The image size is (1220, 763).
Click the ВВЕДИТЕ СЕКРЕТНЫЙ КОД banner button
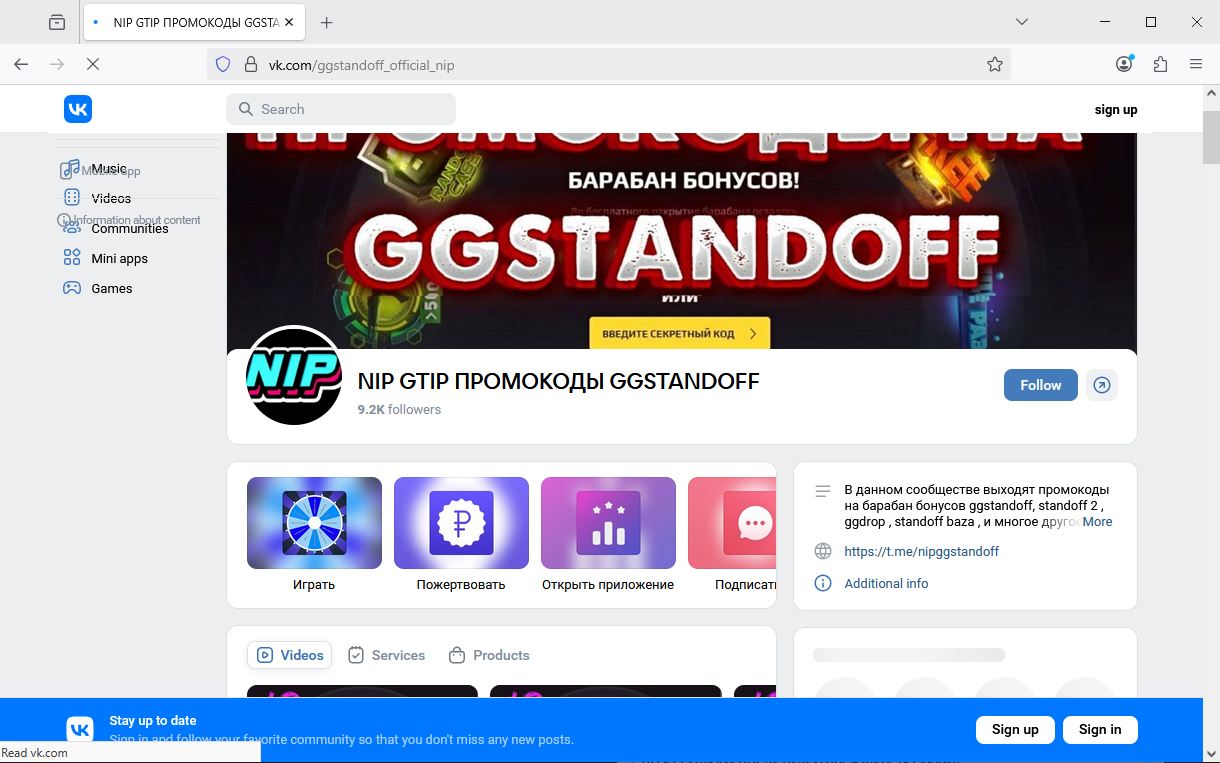pyautogui.click(x=679, y=333)
